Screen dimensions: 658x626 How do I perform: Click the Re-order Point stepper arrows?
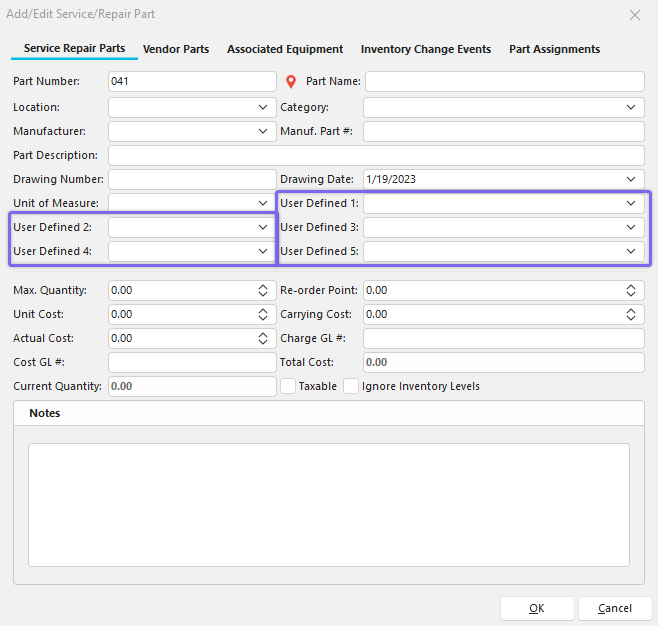coord(631,290)
